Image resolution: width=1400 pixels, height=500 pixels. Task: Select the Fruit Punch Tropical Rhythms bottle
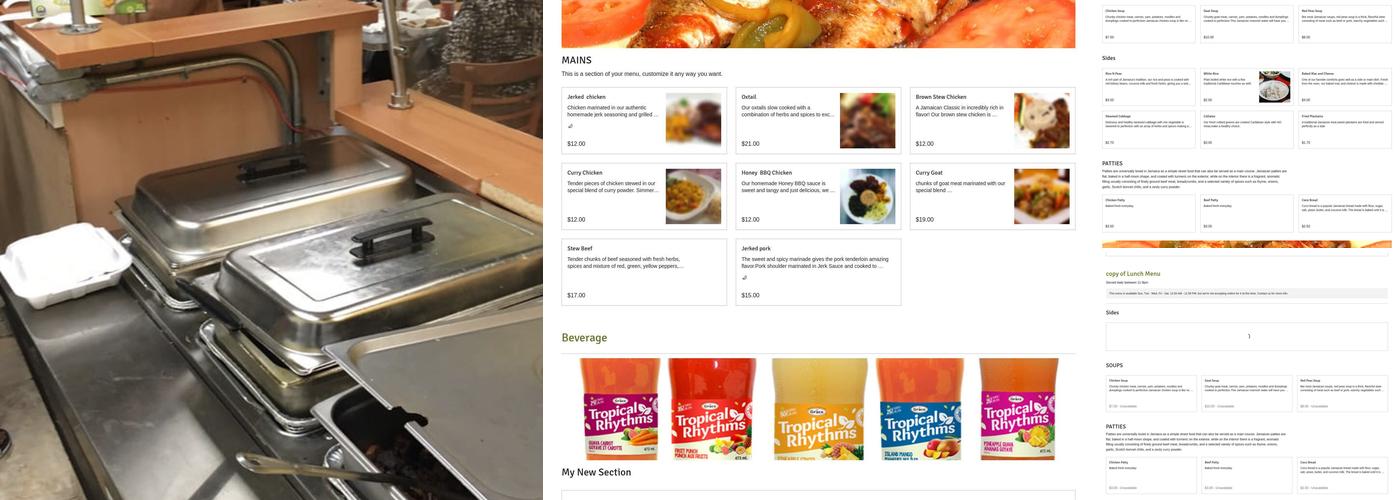[706, 409]
